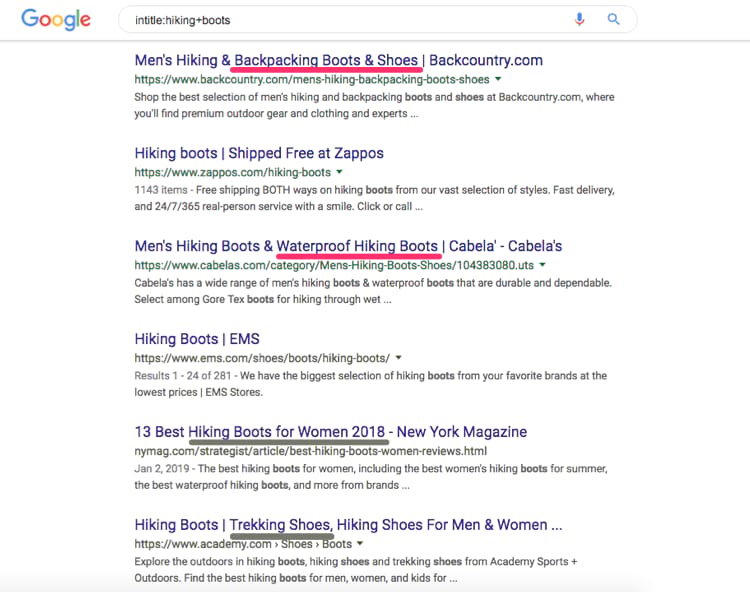Click snippet starting 'Explore the outdoors in hiking'
This screenshot has width=750, height=592.
(356, 570)
